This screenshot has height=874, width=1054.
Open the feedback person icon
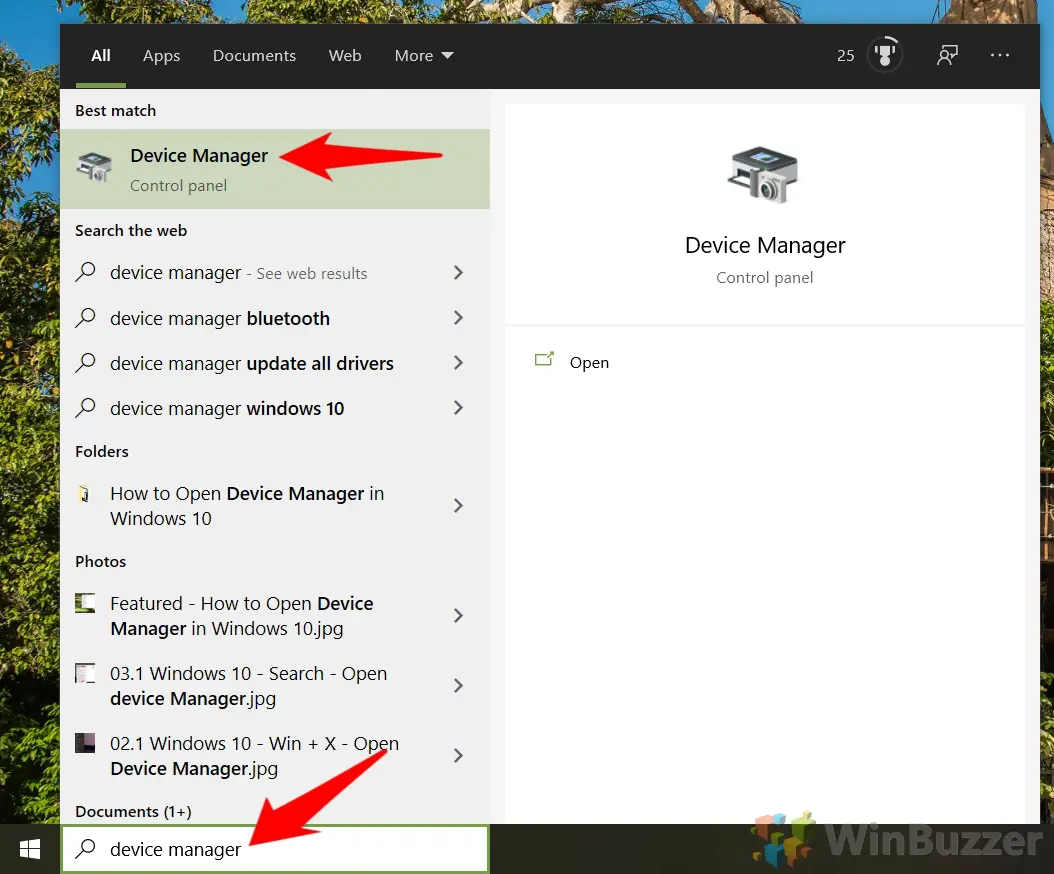pyautogui.click(x=947, y=55)
